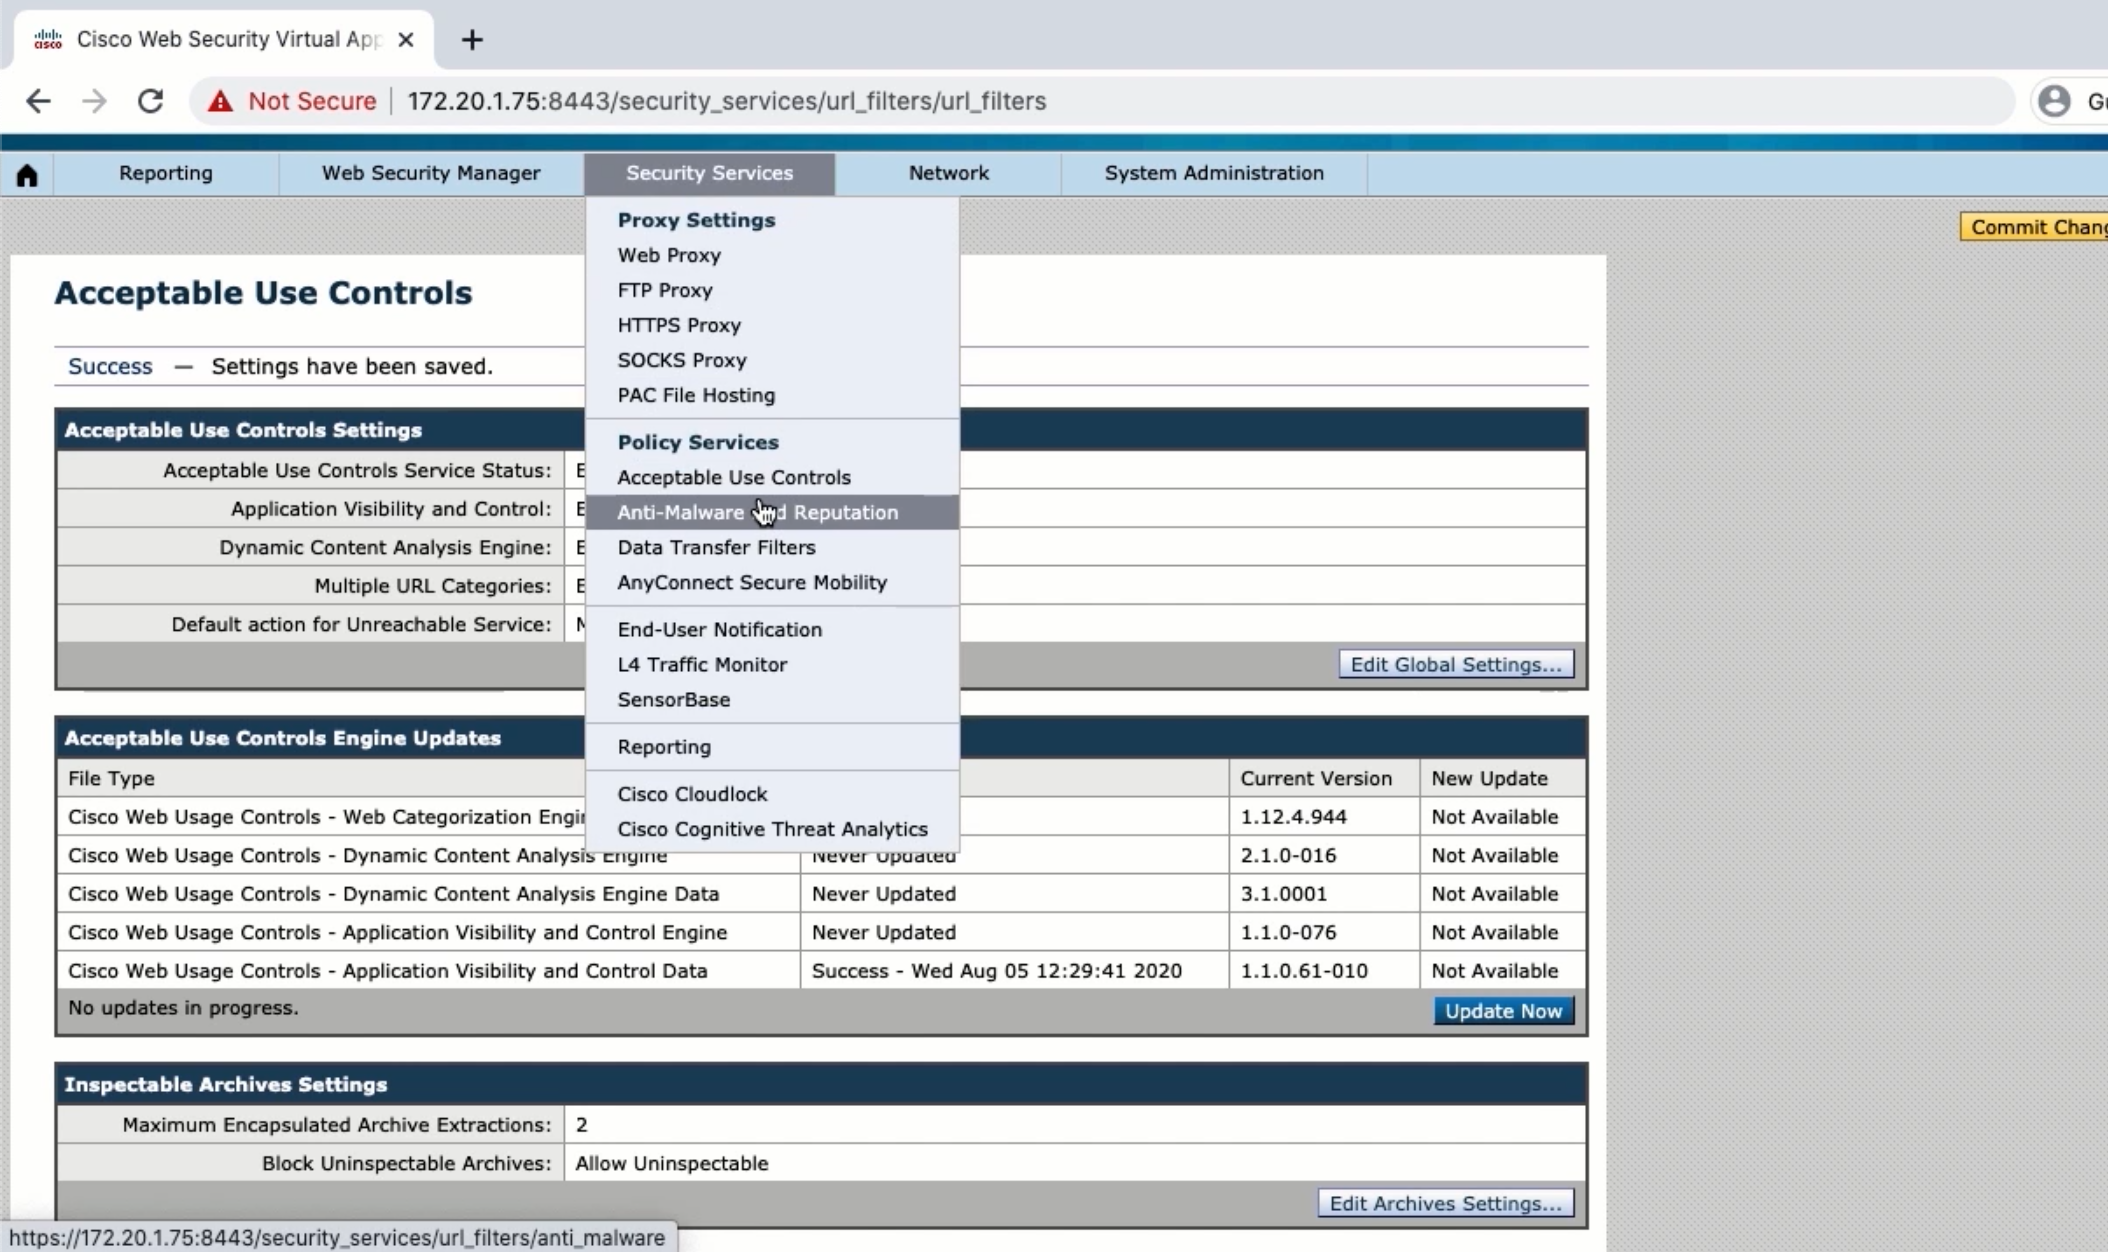Click the Multiple URL Categories label
This screenshot has height=1252, width=2108.
click(432, 586)
